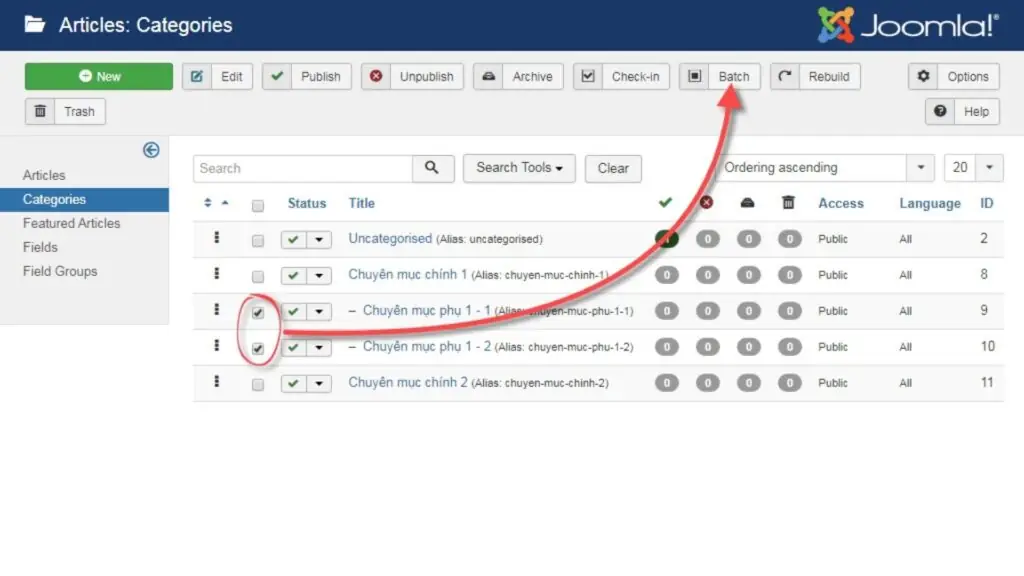
Task: Uncheck the Chuyên mục phụ 1 - 1 checkbox
Action: pos(258,313)
